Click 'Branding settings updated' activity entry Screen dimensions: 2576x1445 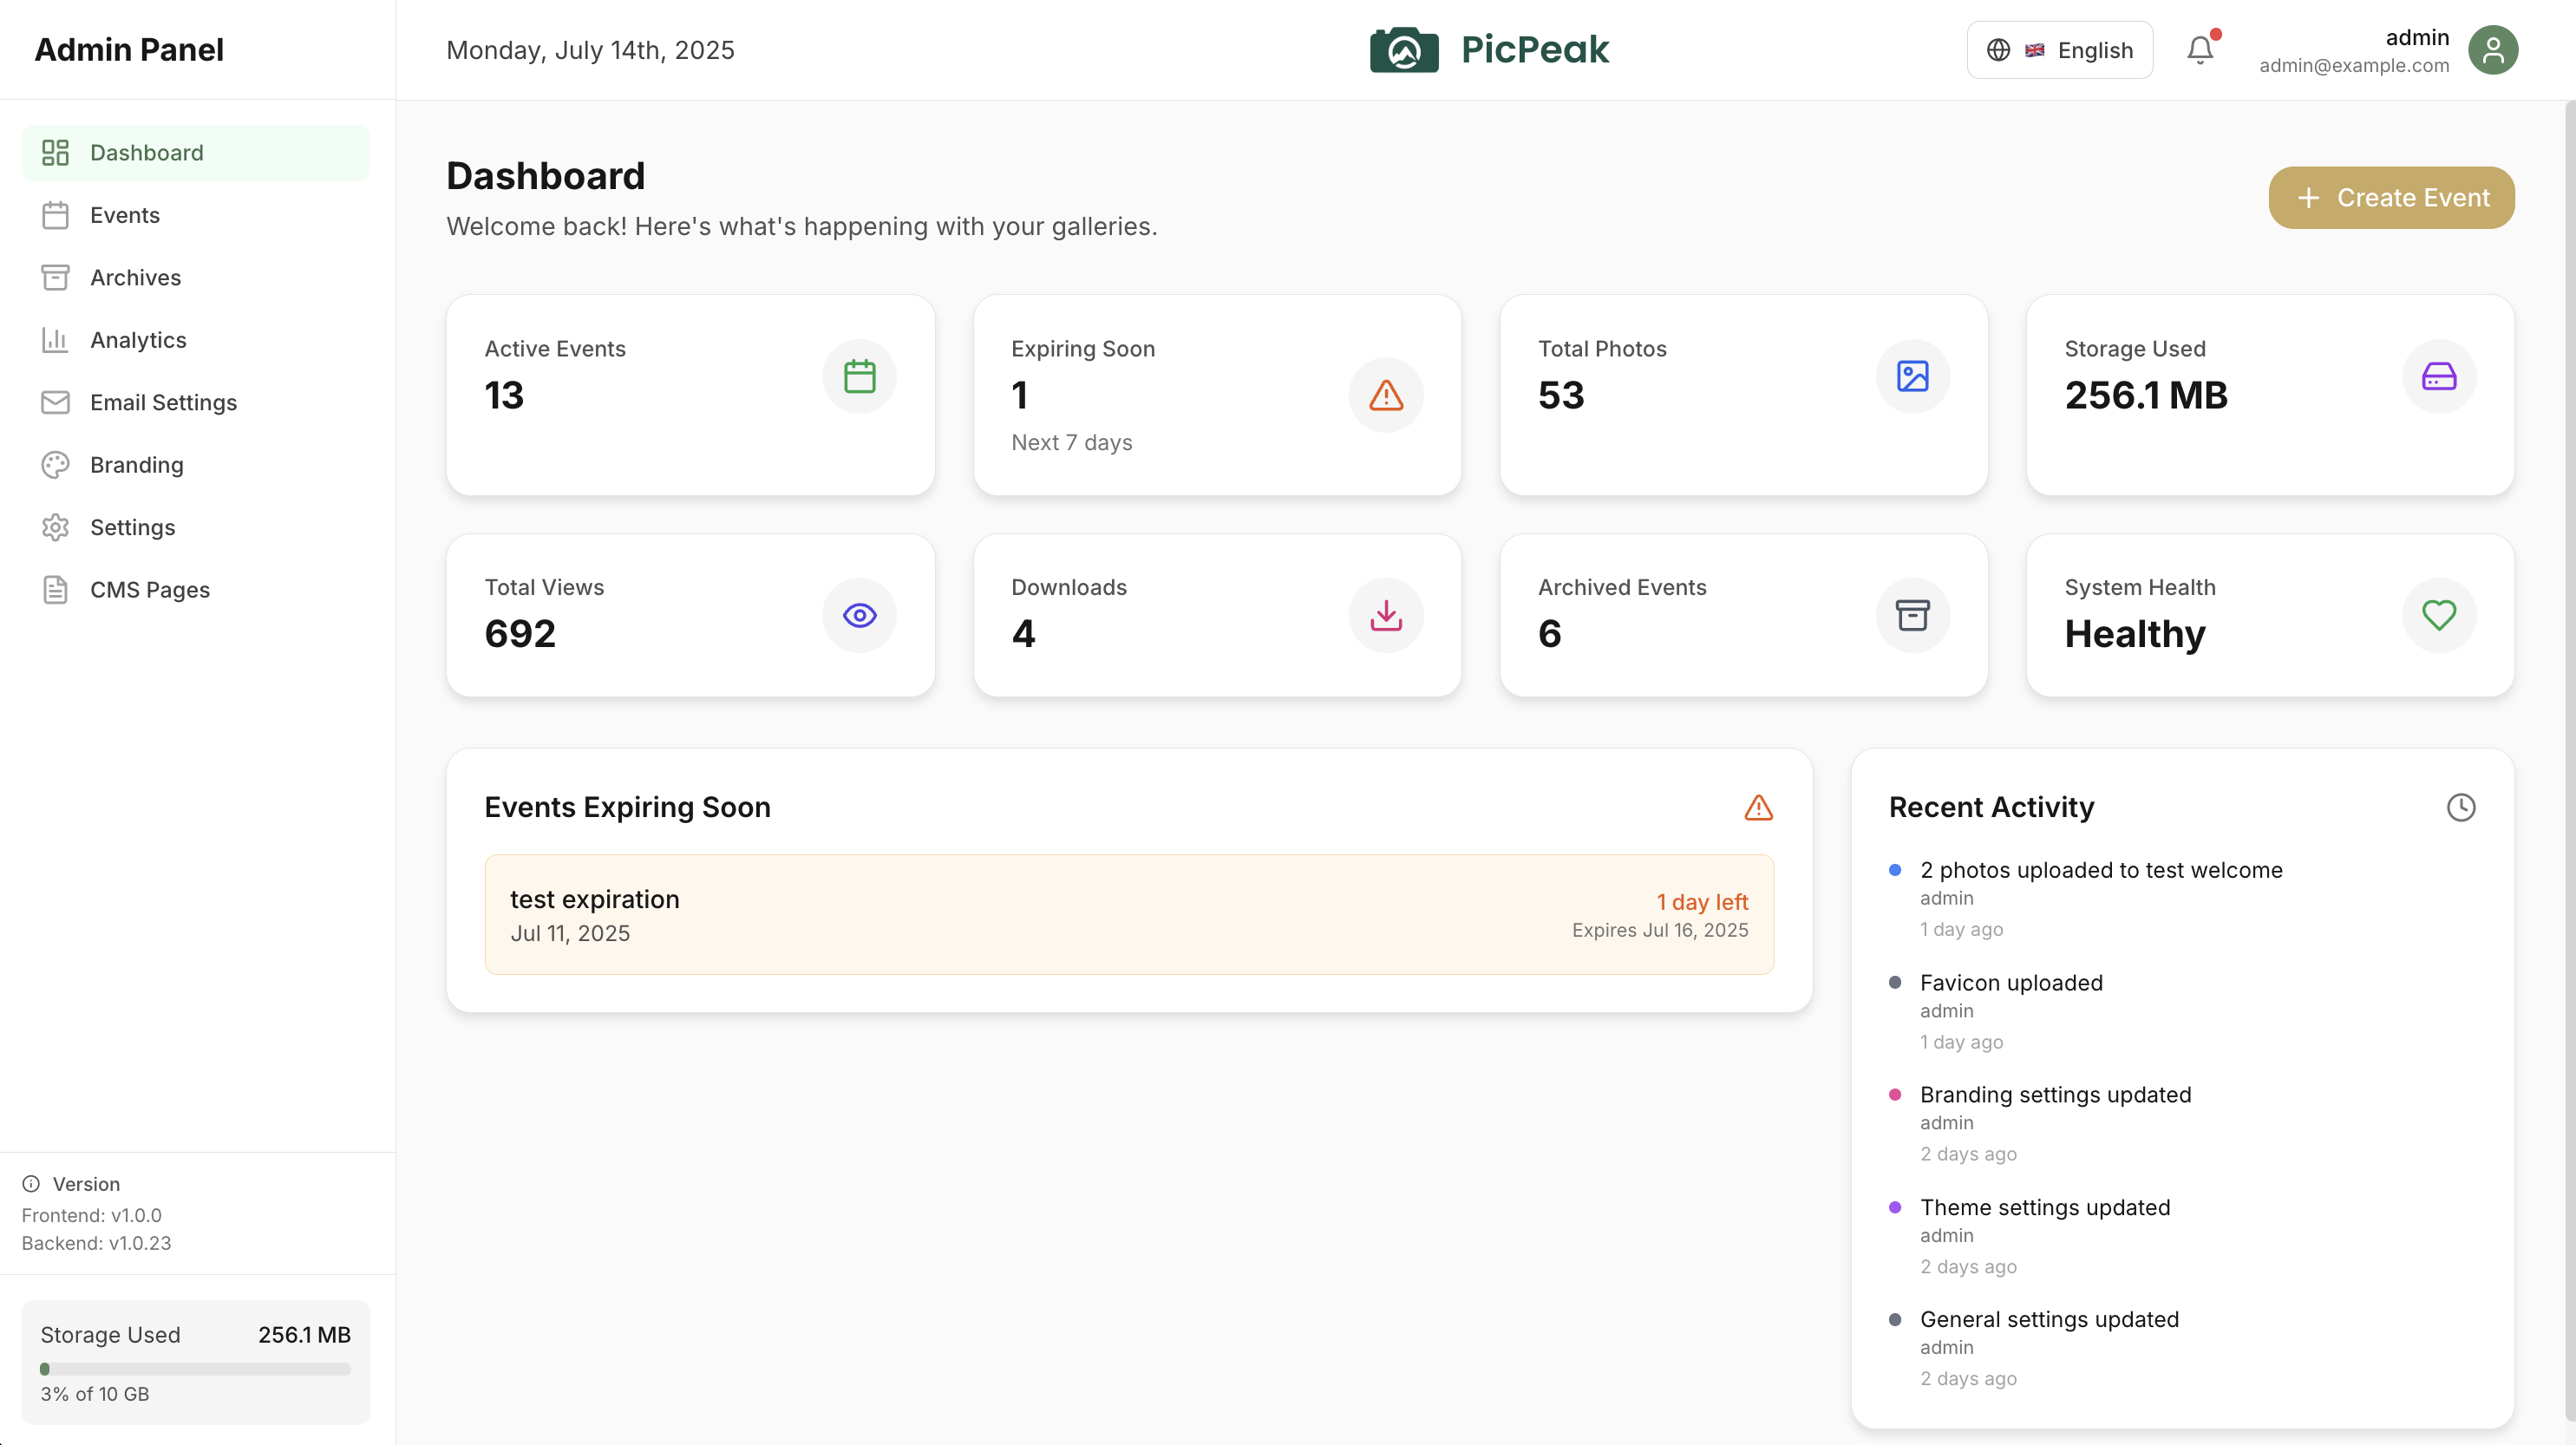(x=2055, y=1095)
